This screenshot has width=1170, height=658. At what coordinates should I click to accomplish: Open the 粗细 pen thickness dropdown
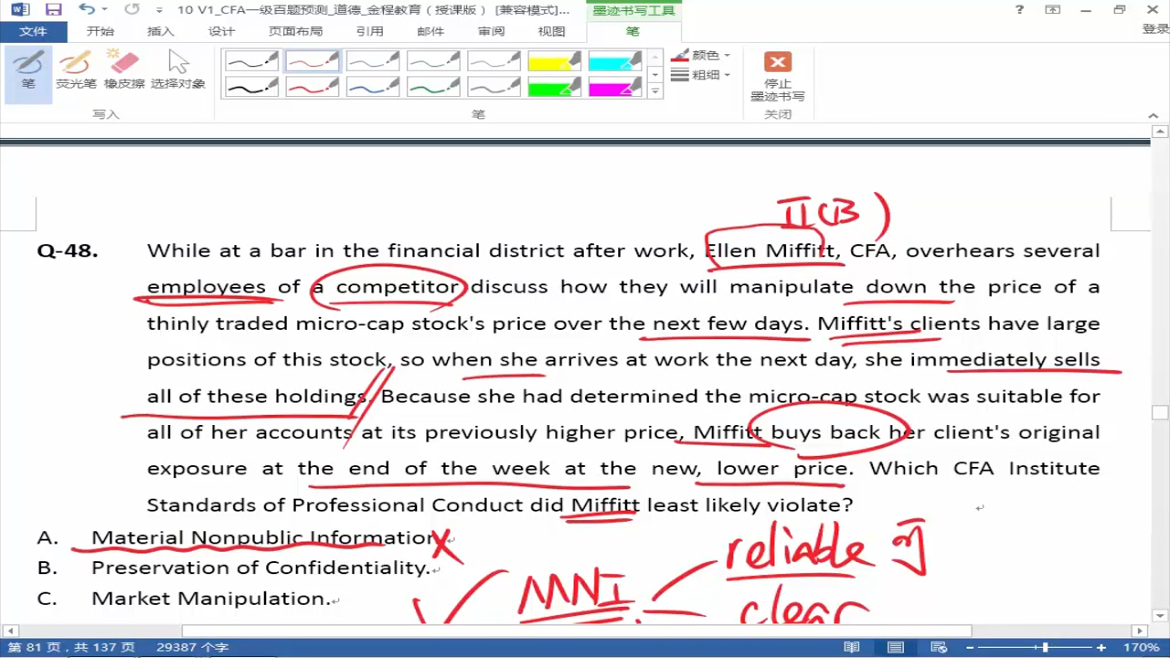pyautogui.click(x=701, y=75)
